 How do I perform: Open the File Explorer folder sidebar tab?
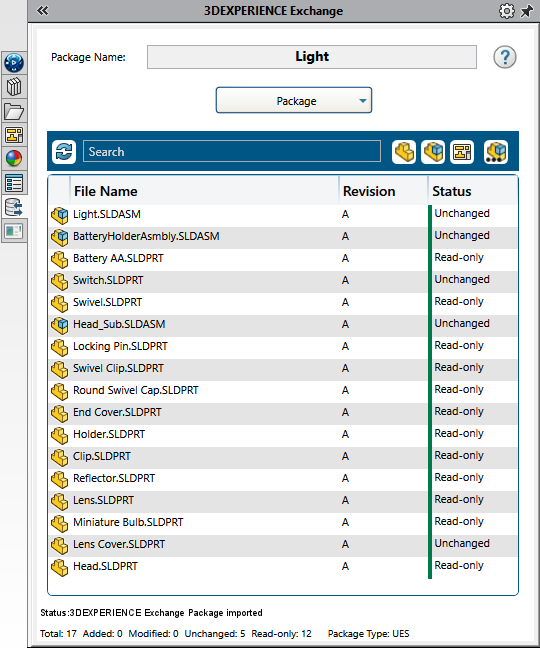[x=14, y=111]
